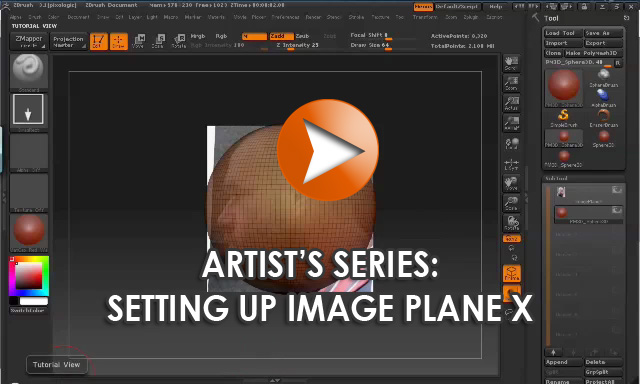Select the EraserBrush tool icon
Screen dimensions: 640x384
click(x=603, y=118)
